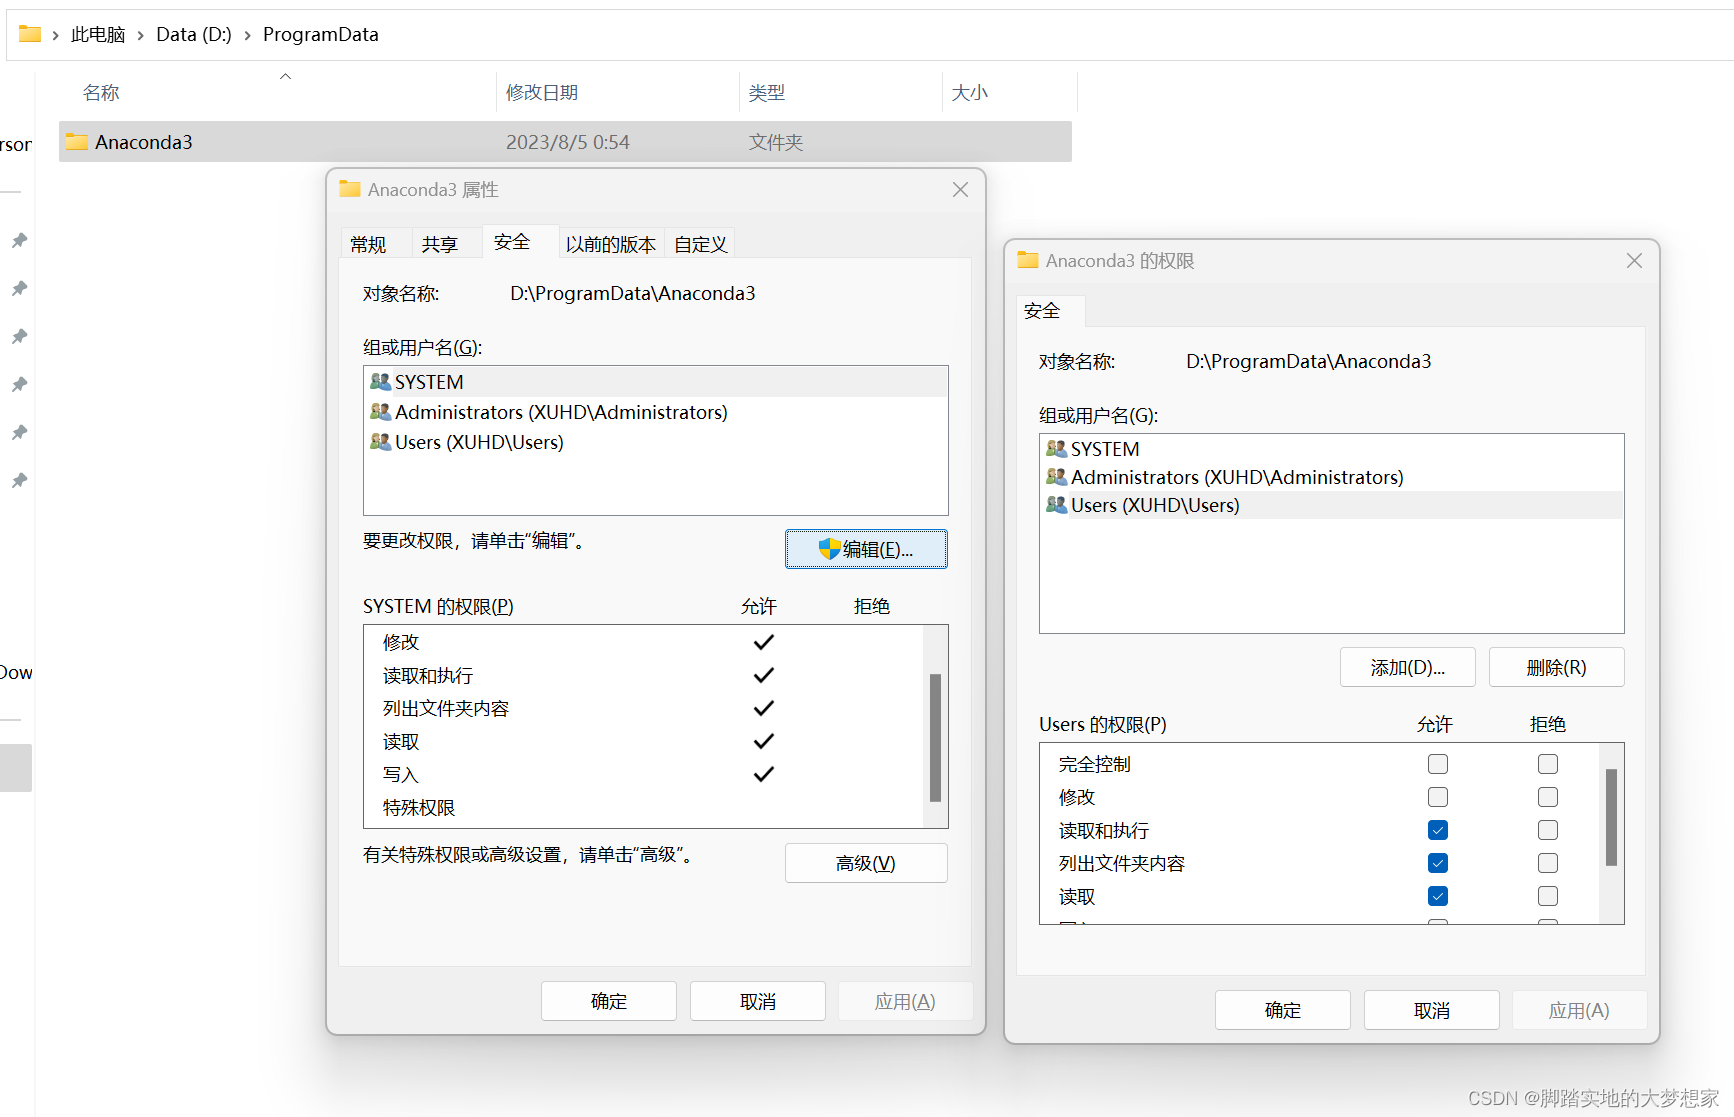Check the 修改 拒绝 checkbox
Screen dimensions: 1734x1117
coord(1547,796)
